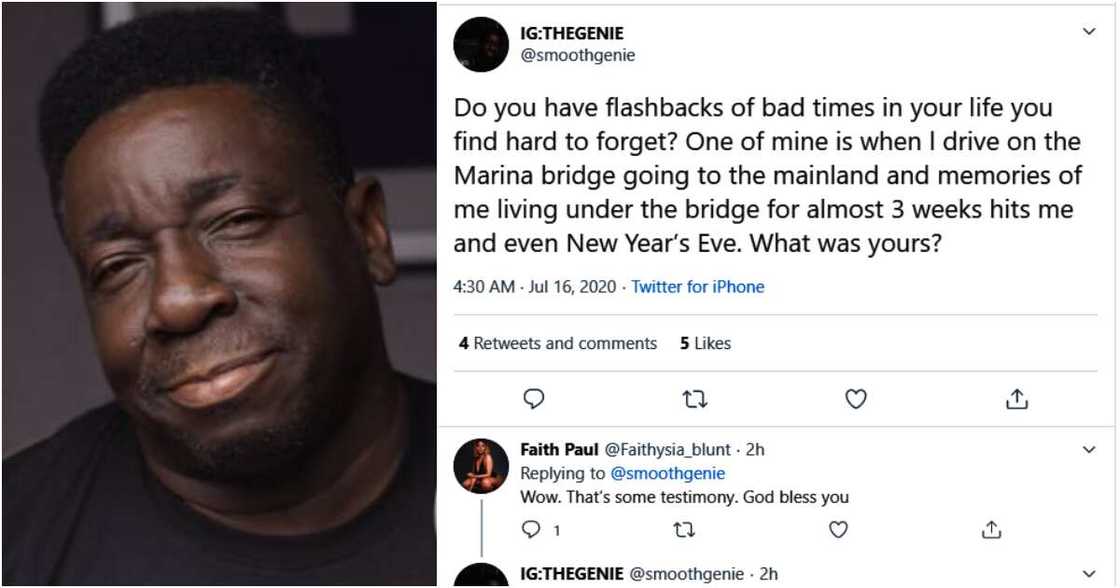The image size is (1120, 588).
Task: Open IG:THEGENIE profile avatar at top
Action: click(x=481, y=45)
